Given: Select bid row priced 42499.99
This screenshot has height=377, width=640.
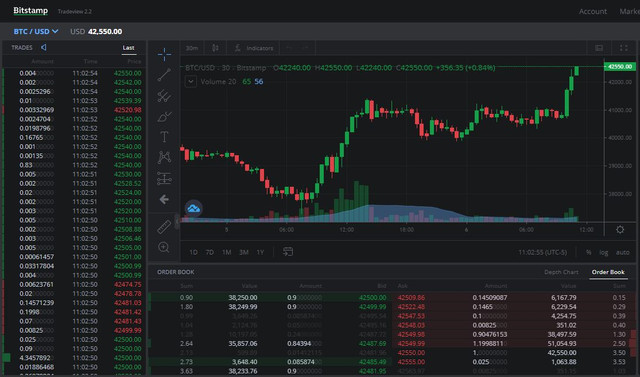Looking at the screenshot, I should (x=270, y=307).
